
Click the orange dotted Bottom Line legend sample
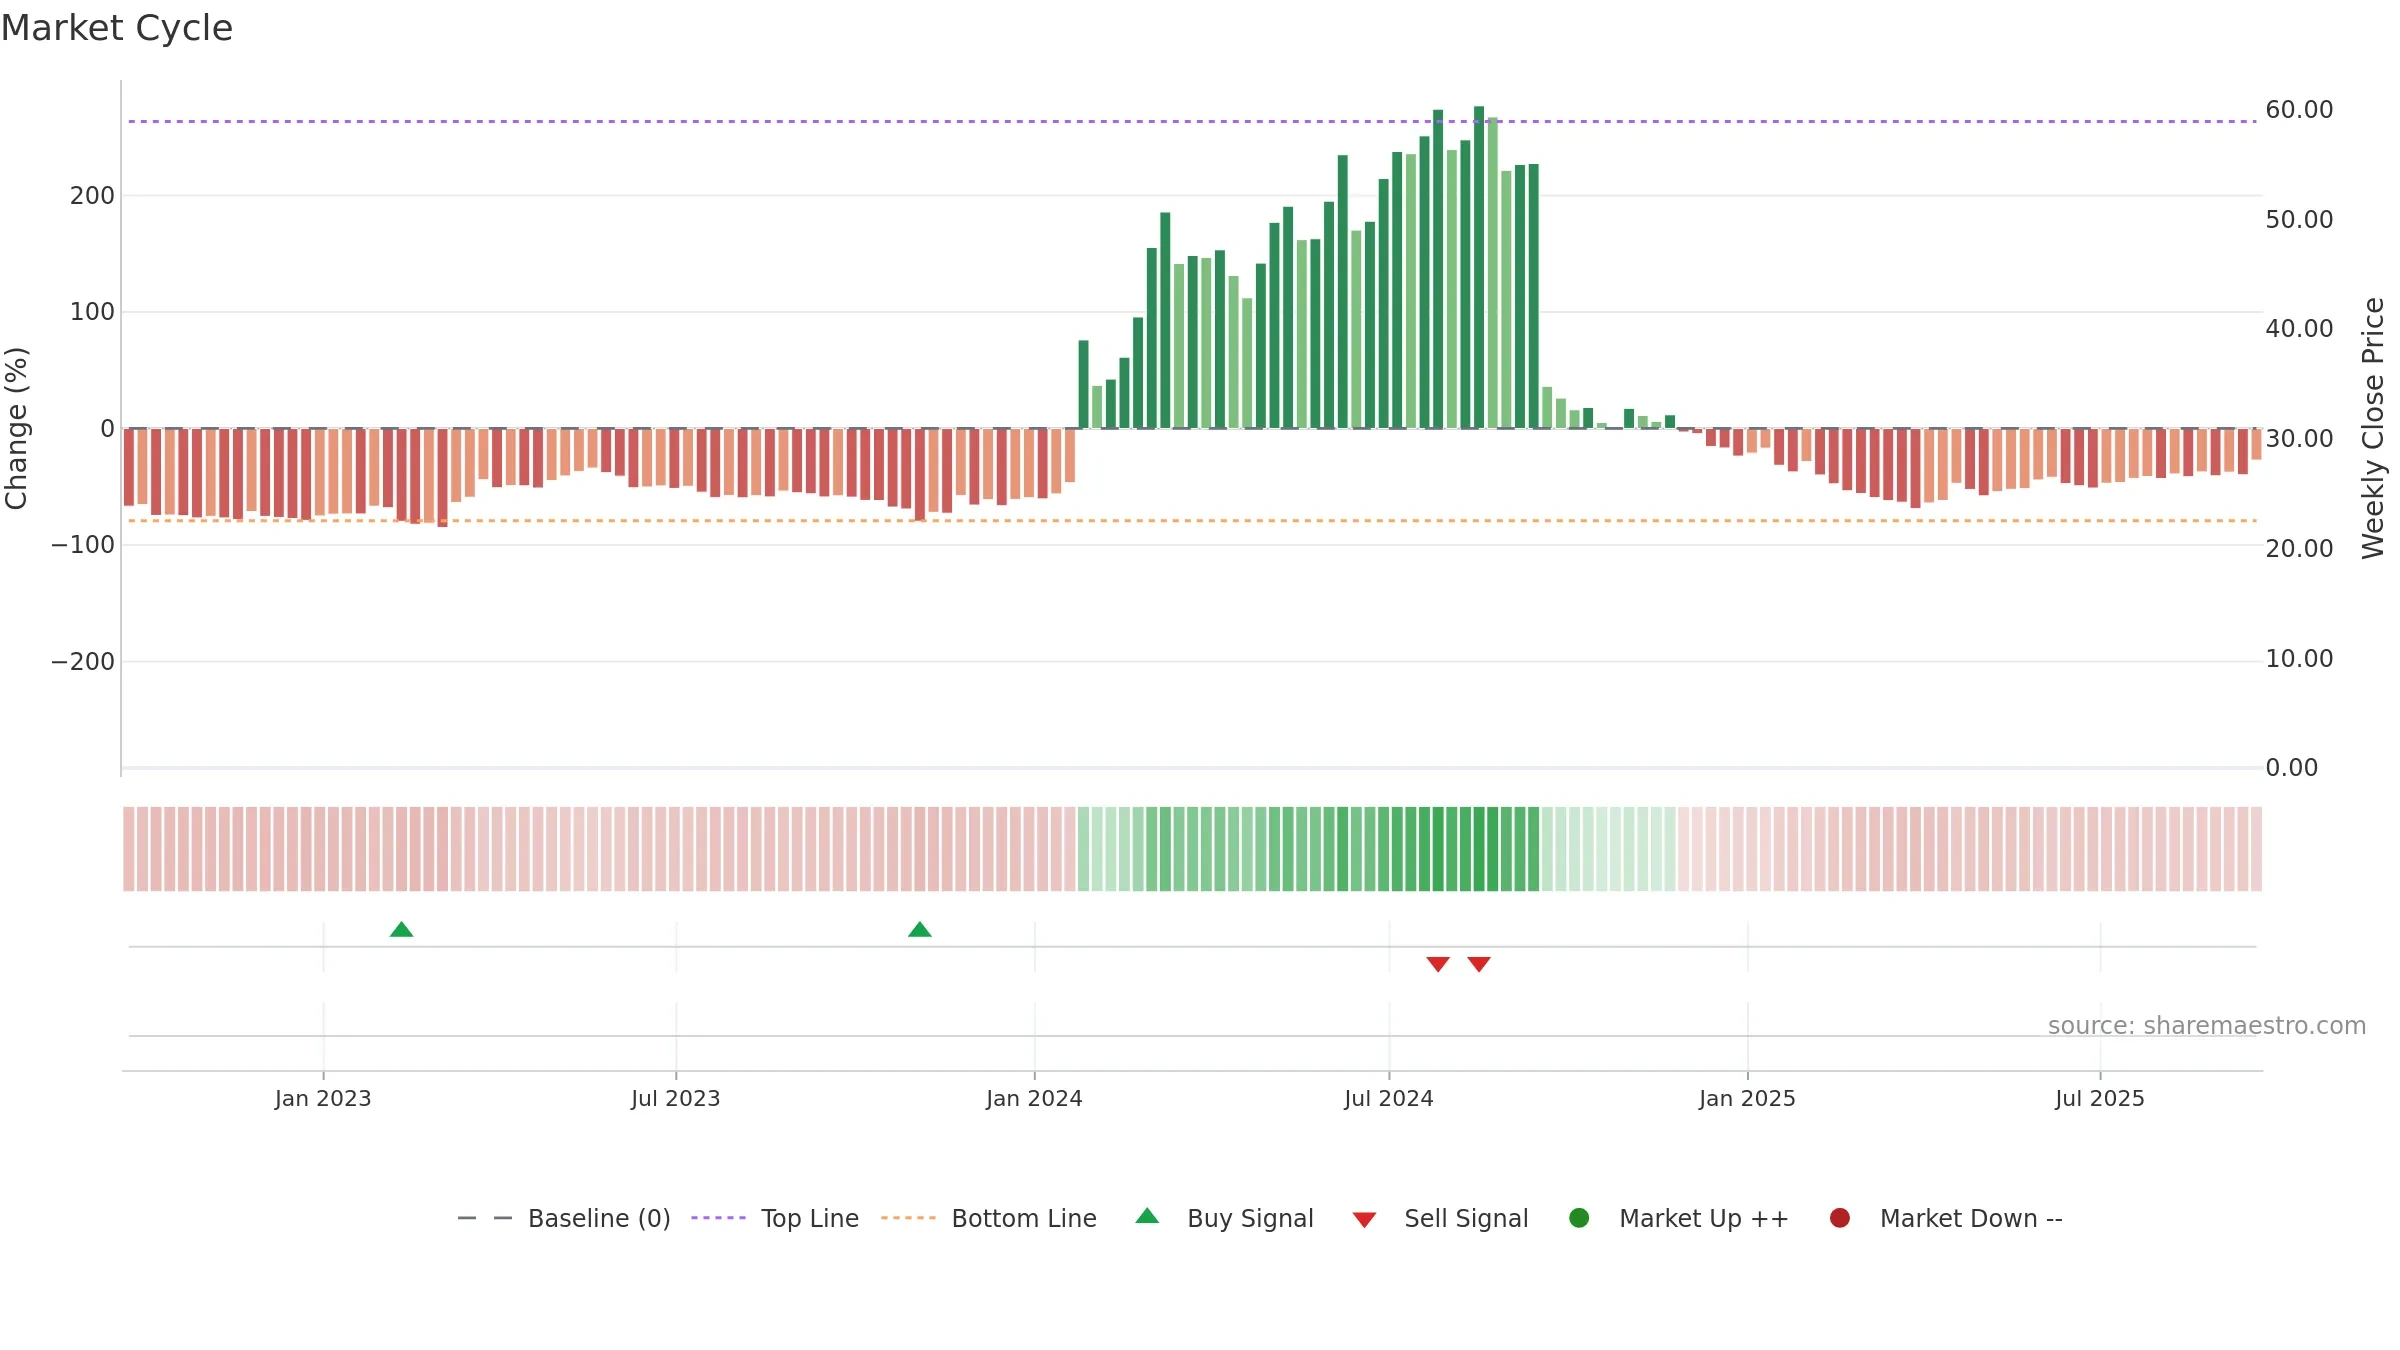[908, 1218]
